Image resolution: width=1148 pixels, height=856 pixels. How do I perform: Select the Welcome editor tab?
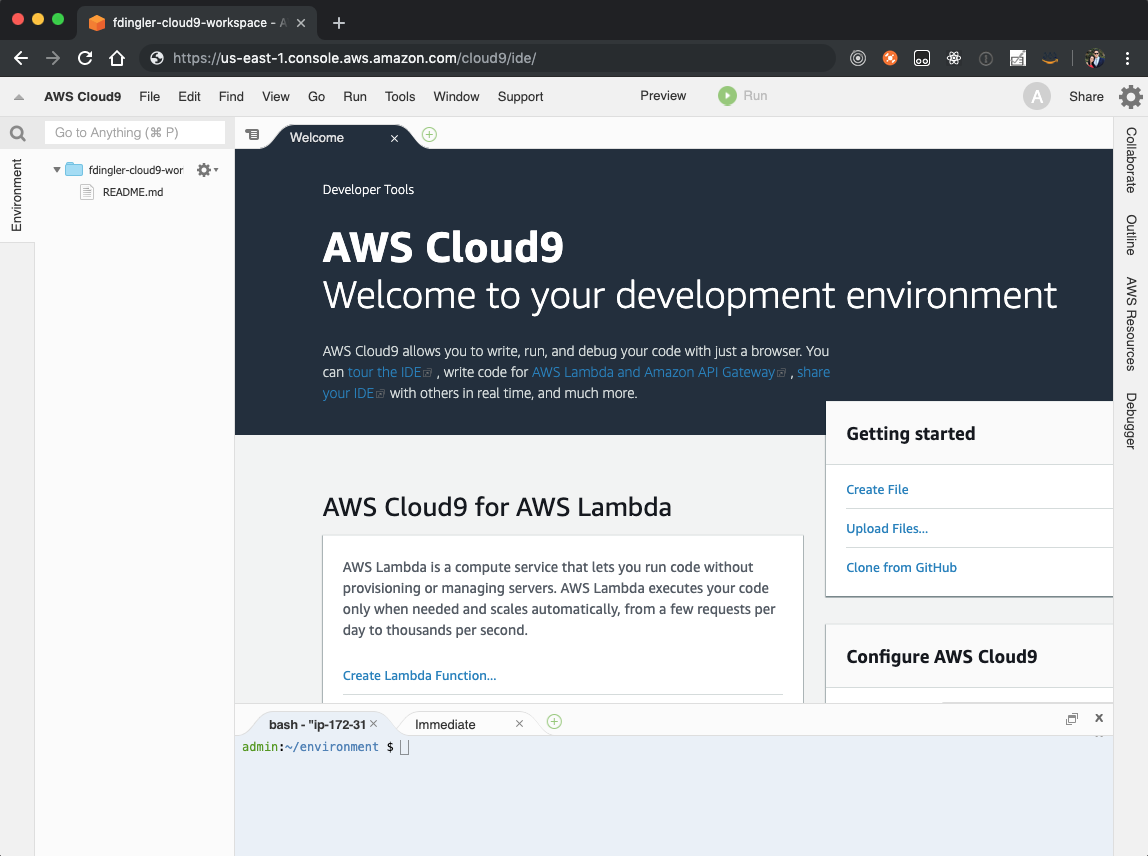pyautogui.click(x=317, y=138)
